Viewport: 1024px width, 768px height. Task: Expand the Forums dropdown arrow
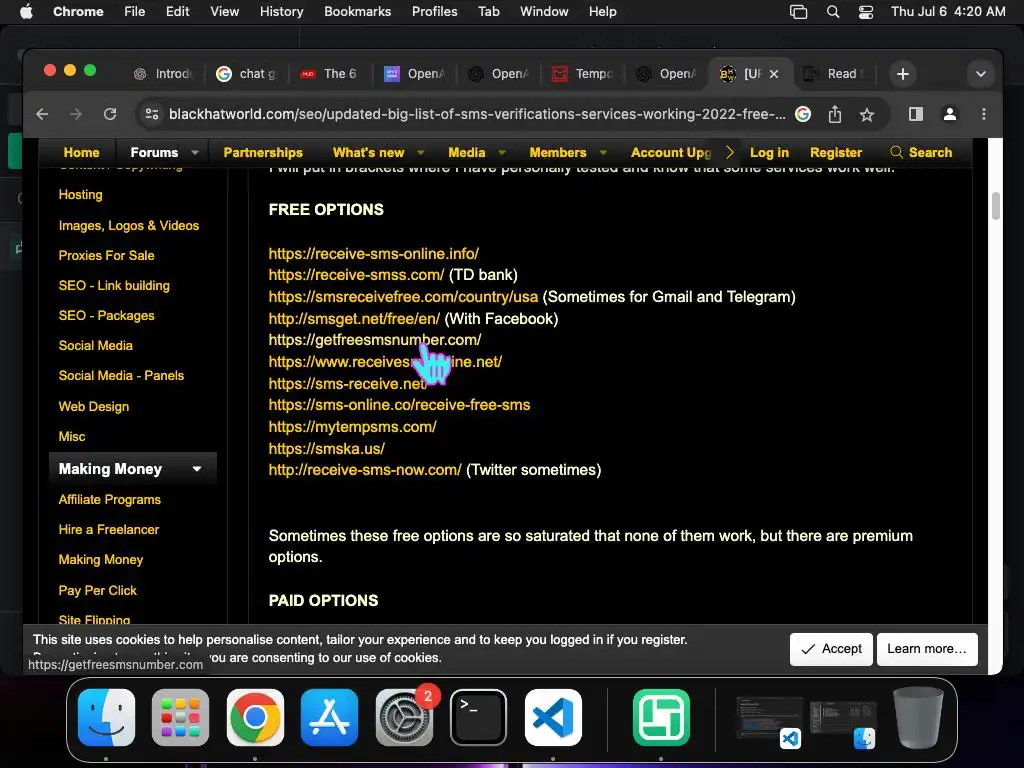point(195,152)
